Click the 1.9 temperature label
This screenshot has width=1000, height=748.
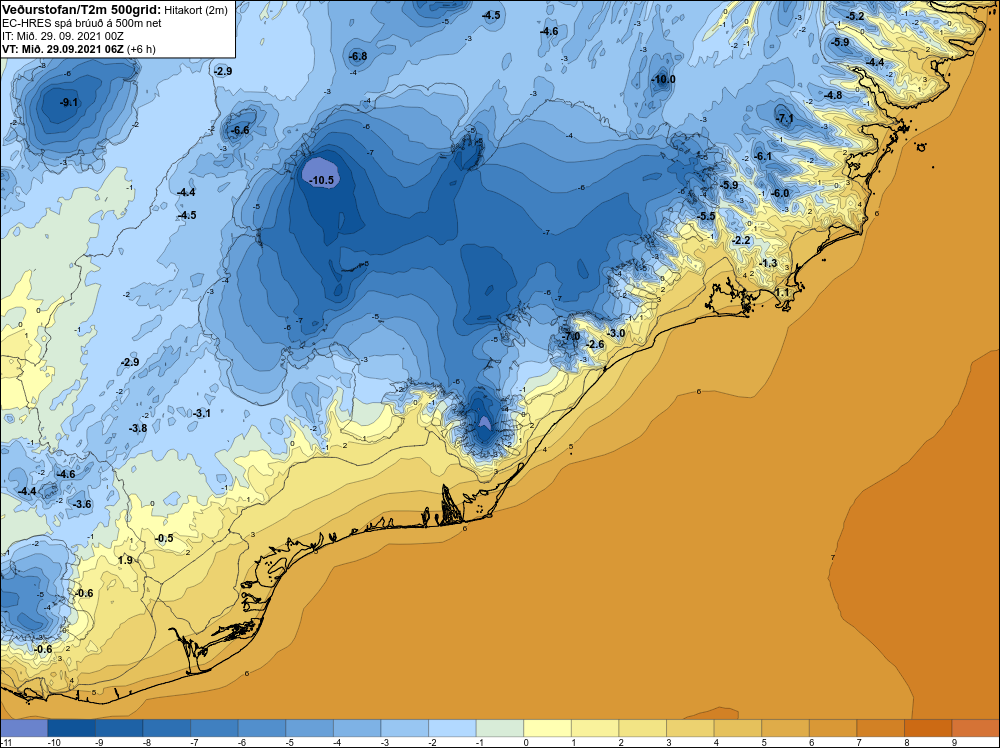(125, 561)
